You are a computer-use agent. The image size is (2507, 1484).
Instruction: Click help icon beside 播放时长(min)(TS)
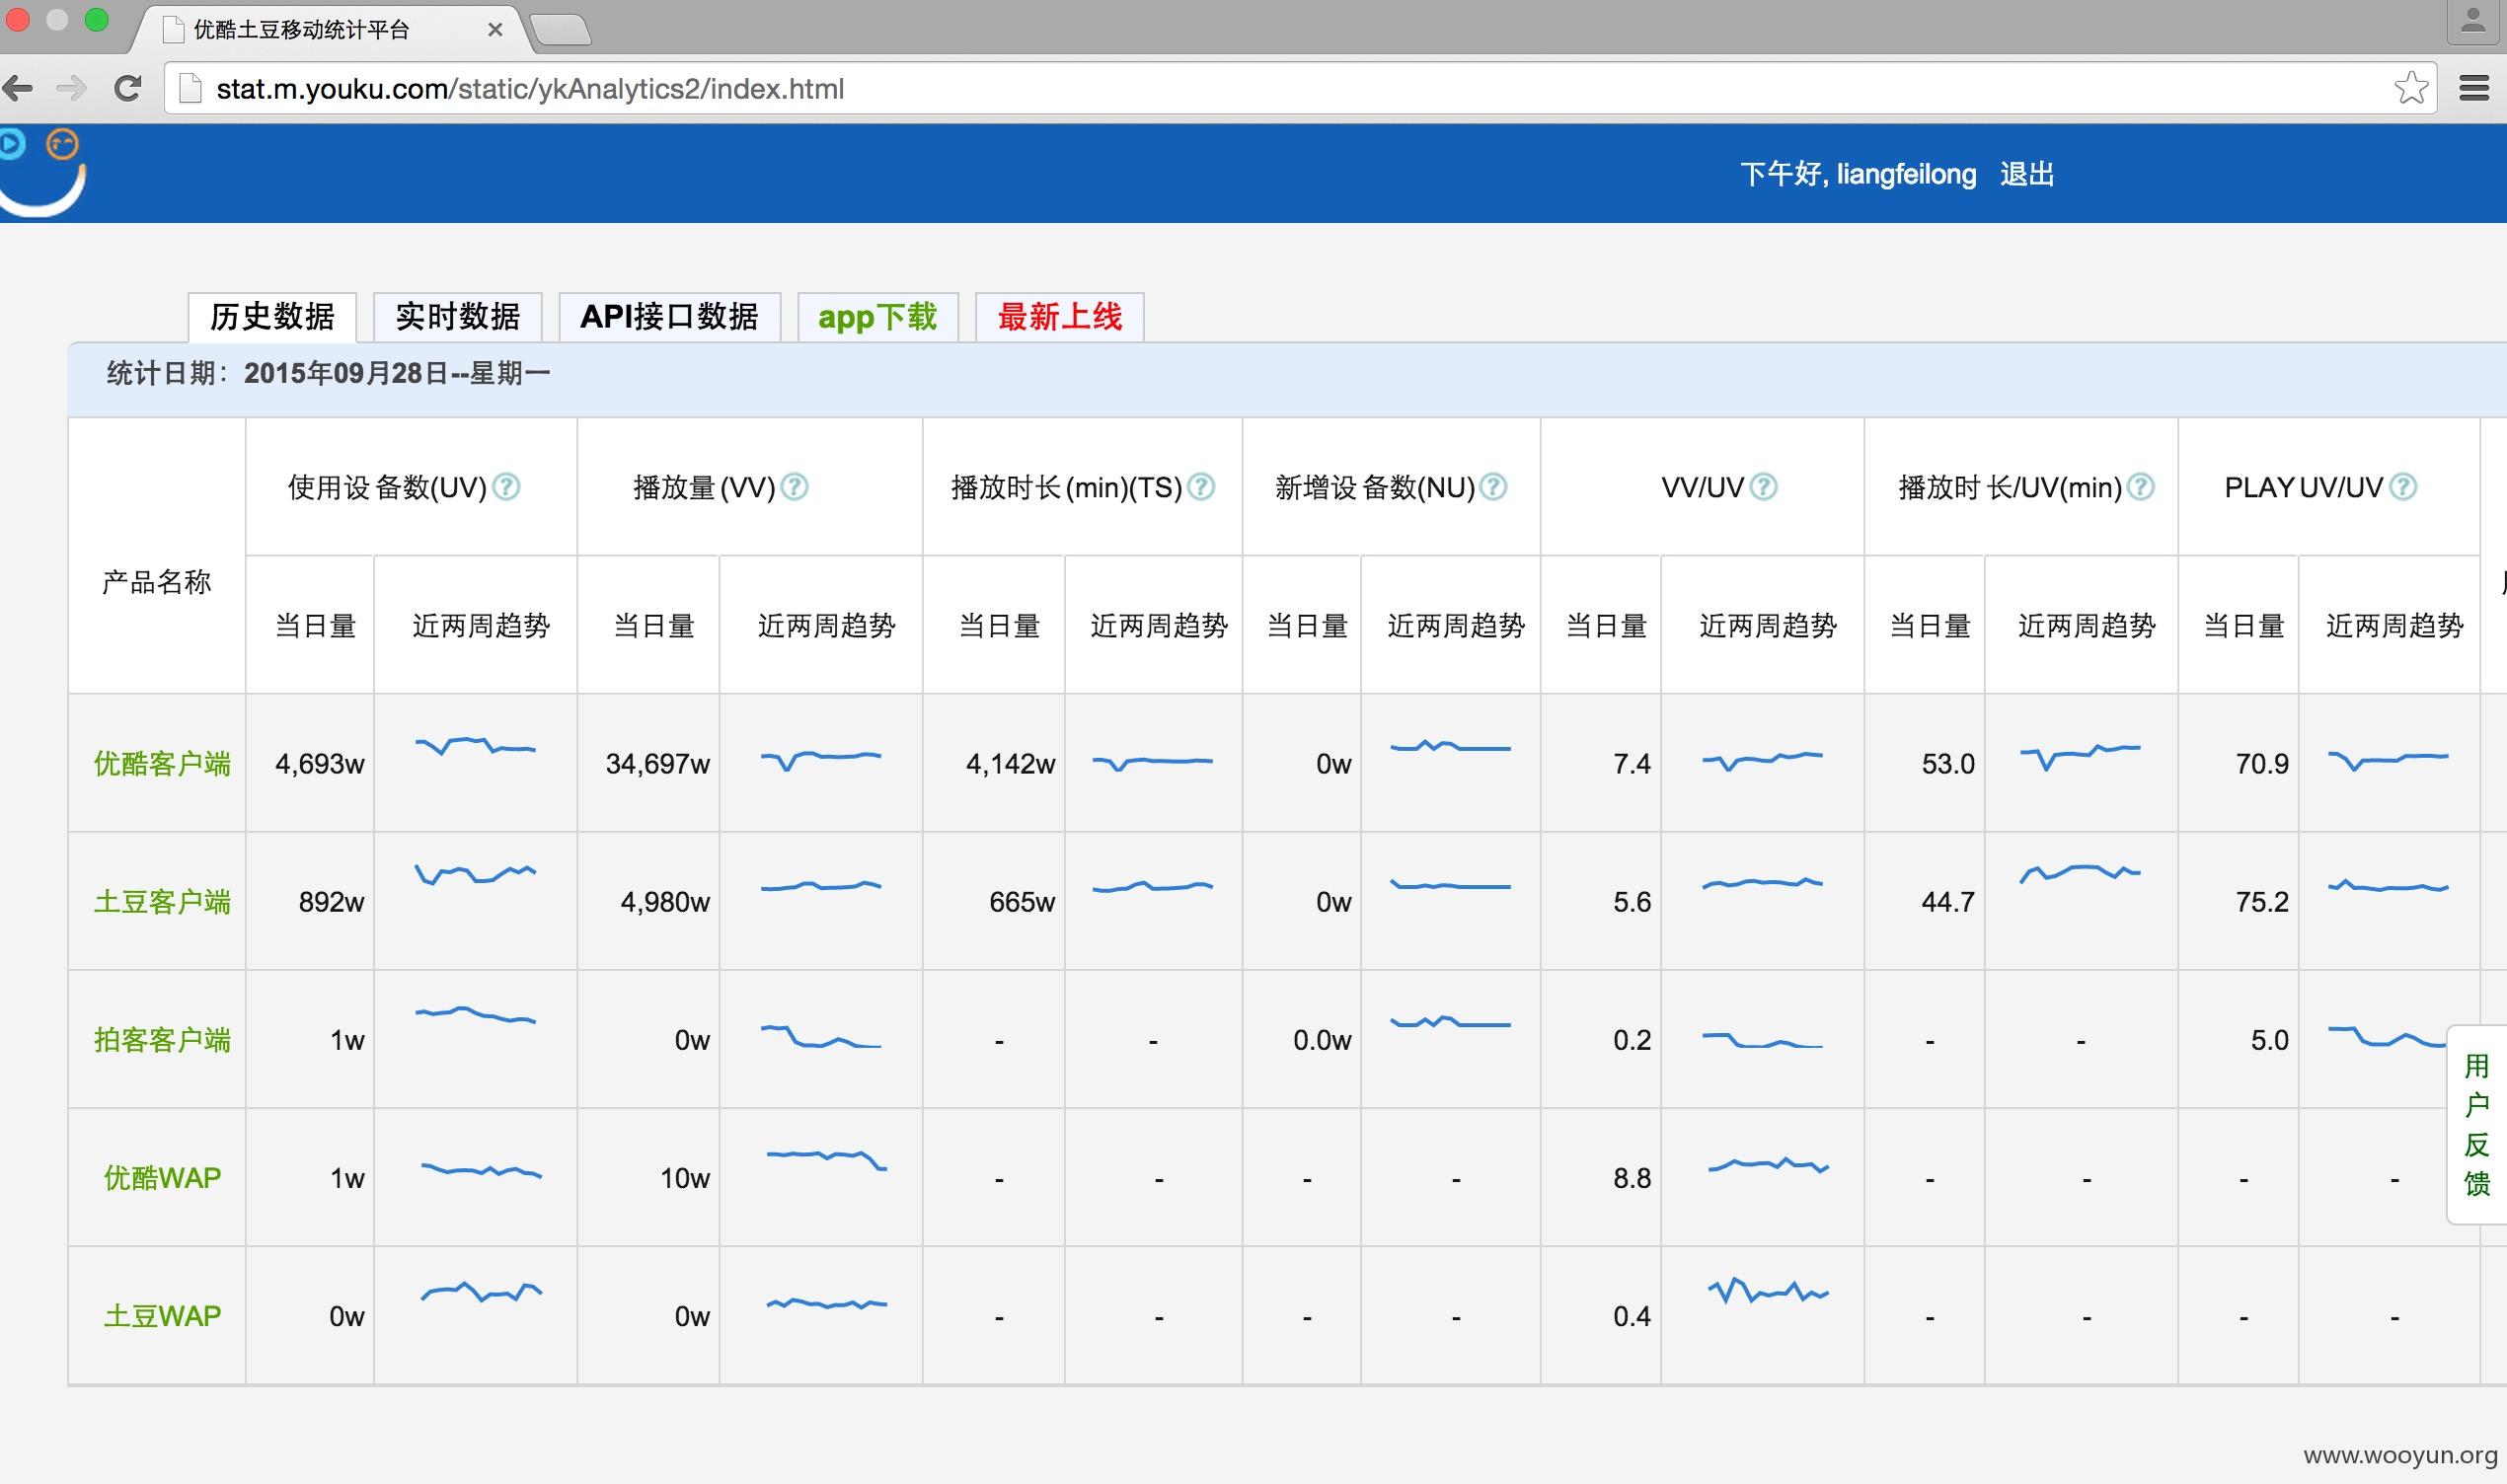pyautogui.click(x=1200, y=487)
